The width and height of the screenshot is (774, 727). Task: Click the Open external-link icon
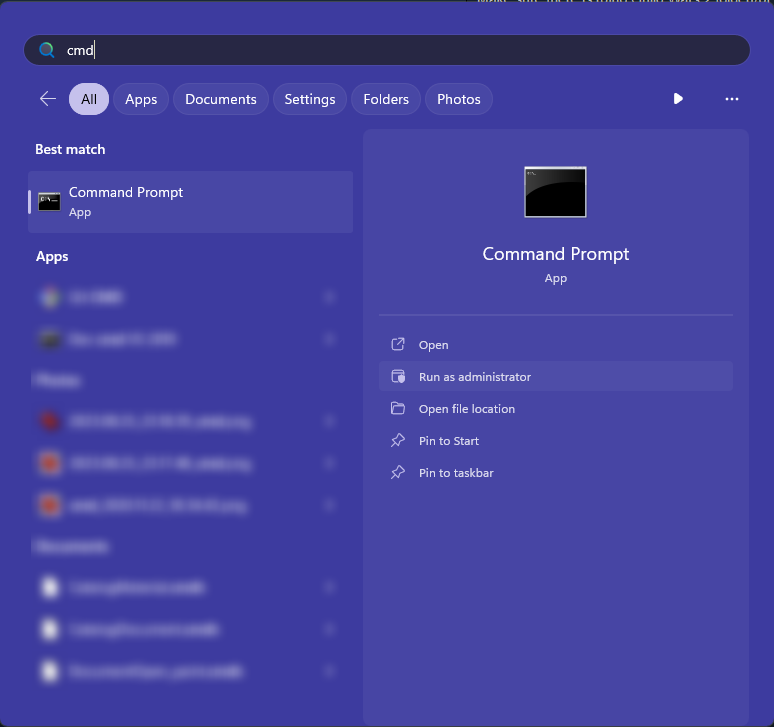[x=398, y=344]
